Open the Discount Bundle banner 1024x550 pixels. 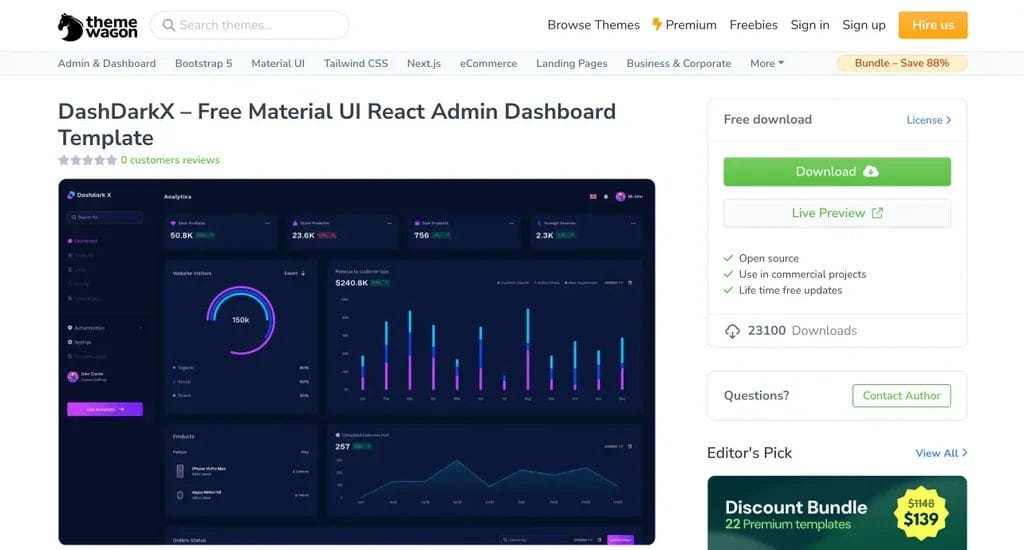pos(837,513)
